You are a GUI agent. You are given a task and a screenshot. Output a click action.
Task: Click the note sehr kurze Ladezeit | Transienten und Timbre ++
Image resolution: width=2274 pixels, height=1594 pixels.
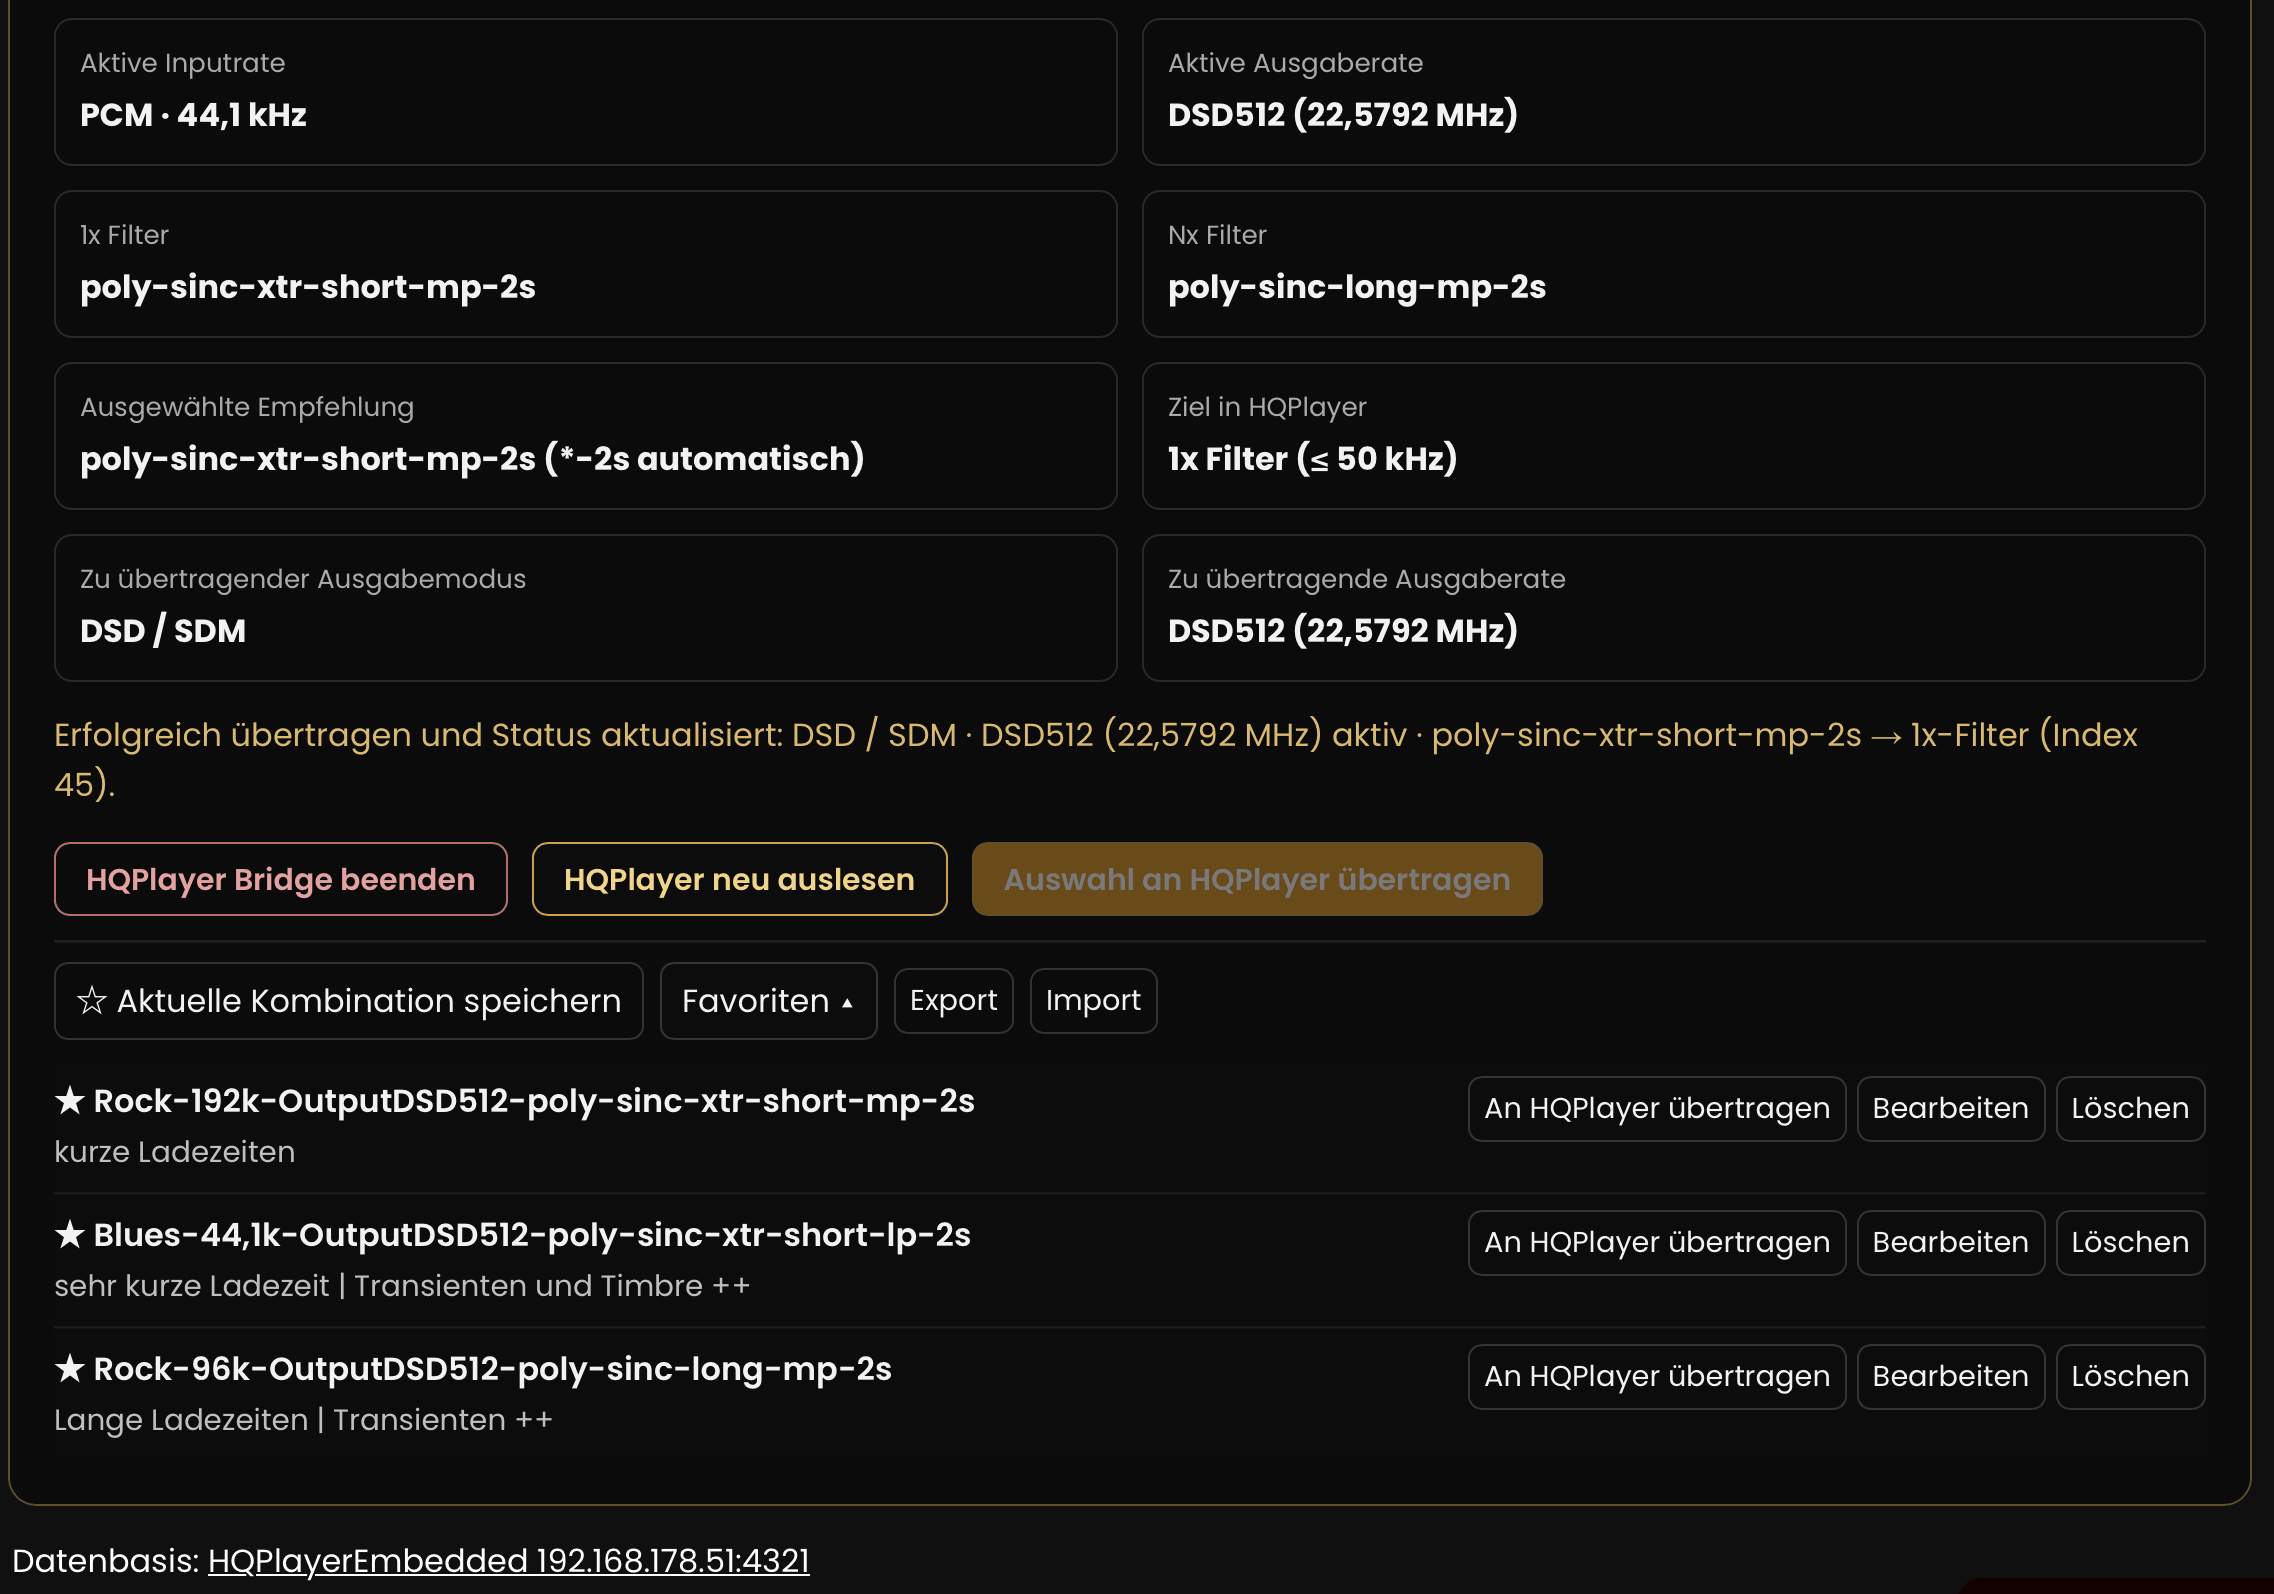click(402, 1286)
